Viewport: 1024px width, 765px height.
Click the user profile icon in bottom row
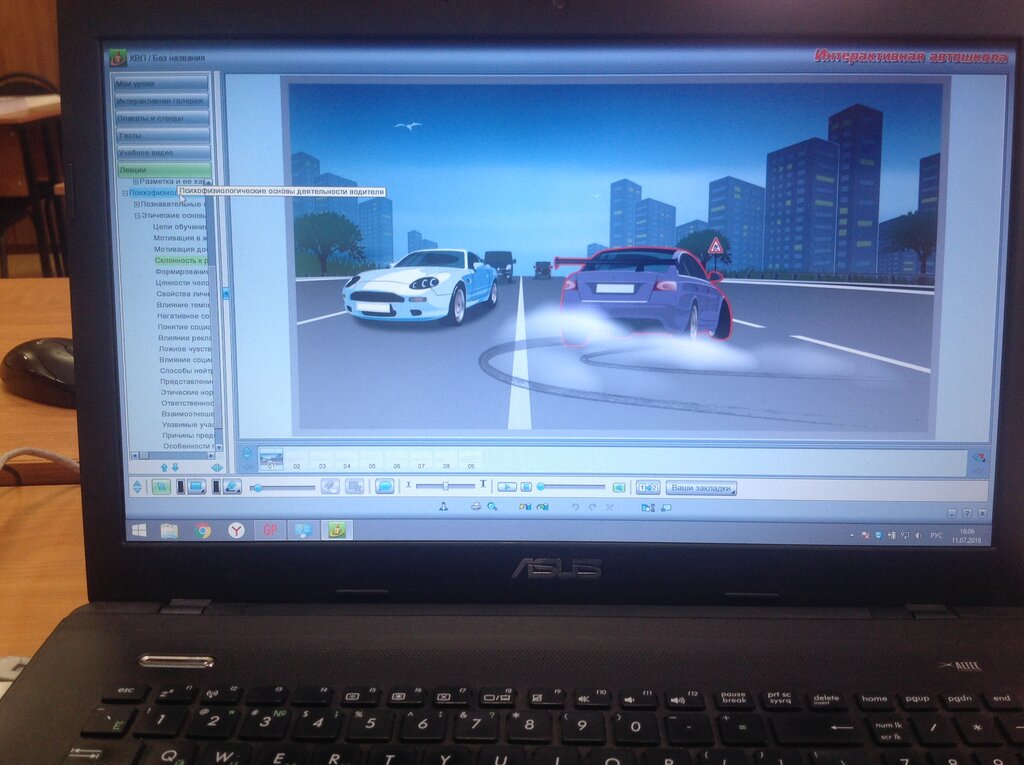pyautogui.click(x=443, y=507)
